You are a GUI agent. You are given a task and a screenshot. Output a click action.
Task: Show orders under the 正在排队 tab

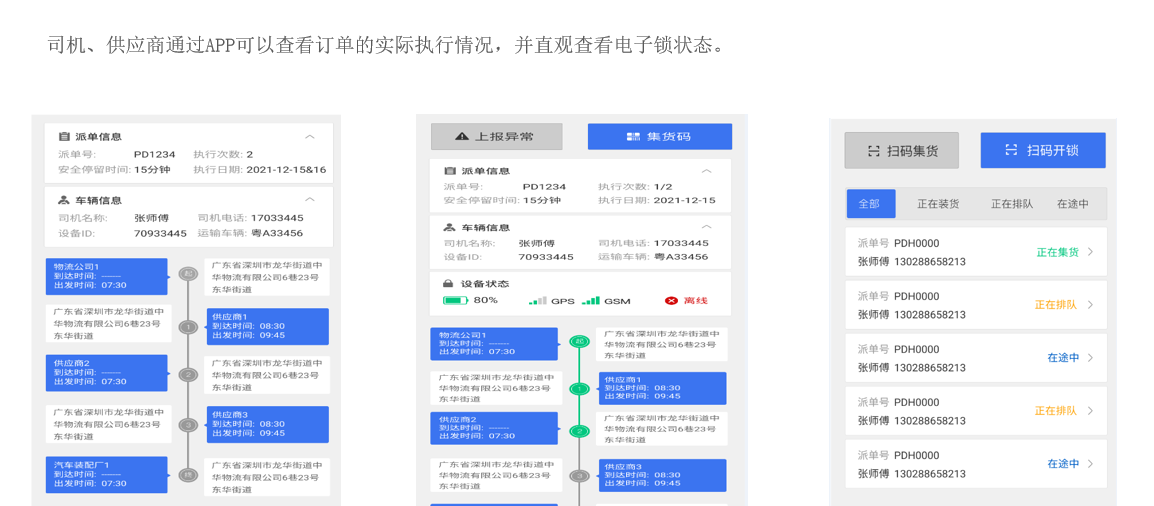[x=1011, y=204]
